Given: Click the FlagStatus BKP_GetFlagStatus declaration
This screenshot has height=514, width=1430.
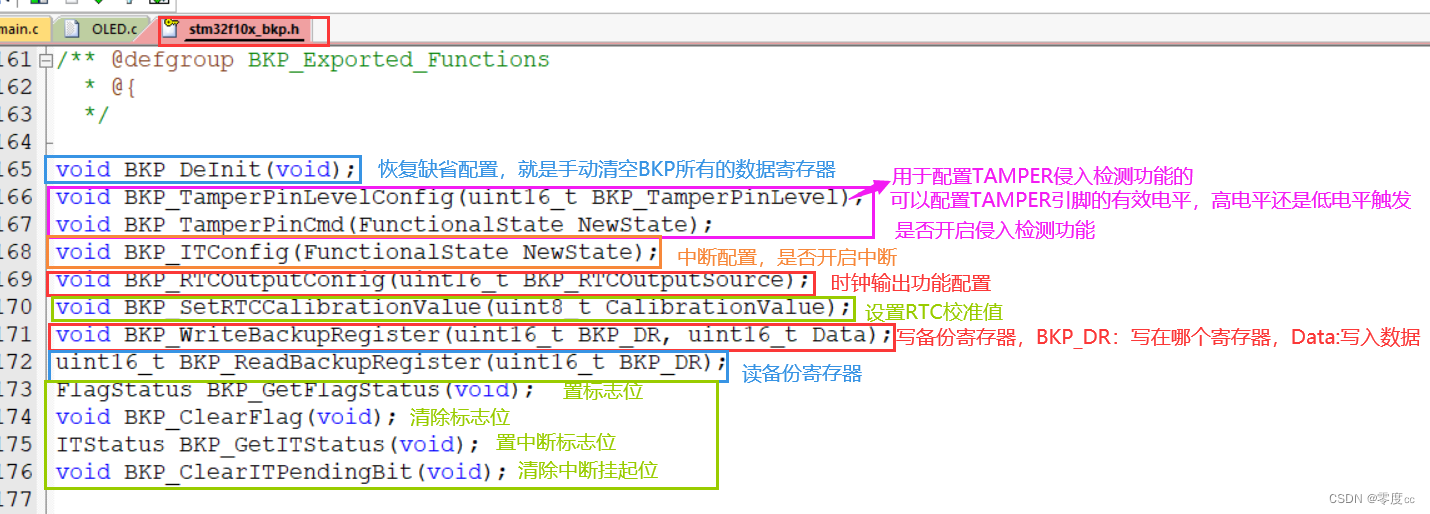Looking at the screenshot, I should pyautogui.click(x=295, y=389).
